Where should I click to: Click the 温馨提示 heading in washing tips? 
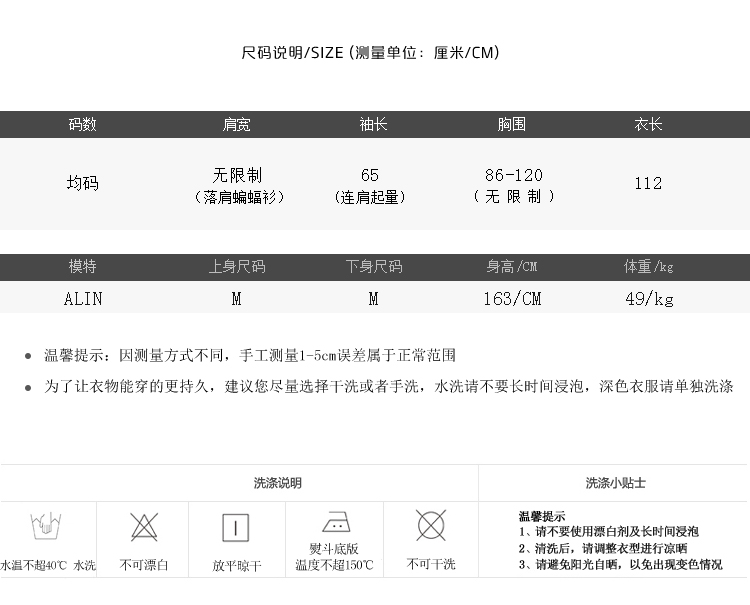click(x=542, y=516)
